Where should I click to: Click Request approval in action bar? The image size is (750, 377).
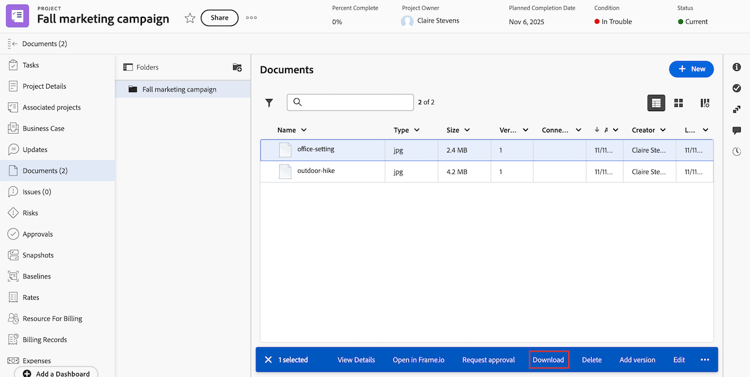[x=488, y=360]
